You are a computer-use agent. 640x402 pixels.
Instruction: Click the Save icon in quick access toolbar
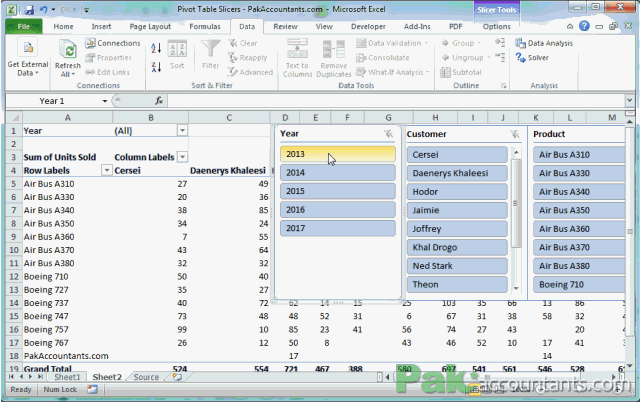click(29, 9)
